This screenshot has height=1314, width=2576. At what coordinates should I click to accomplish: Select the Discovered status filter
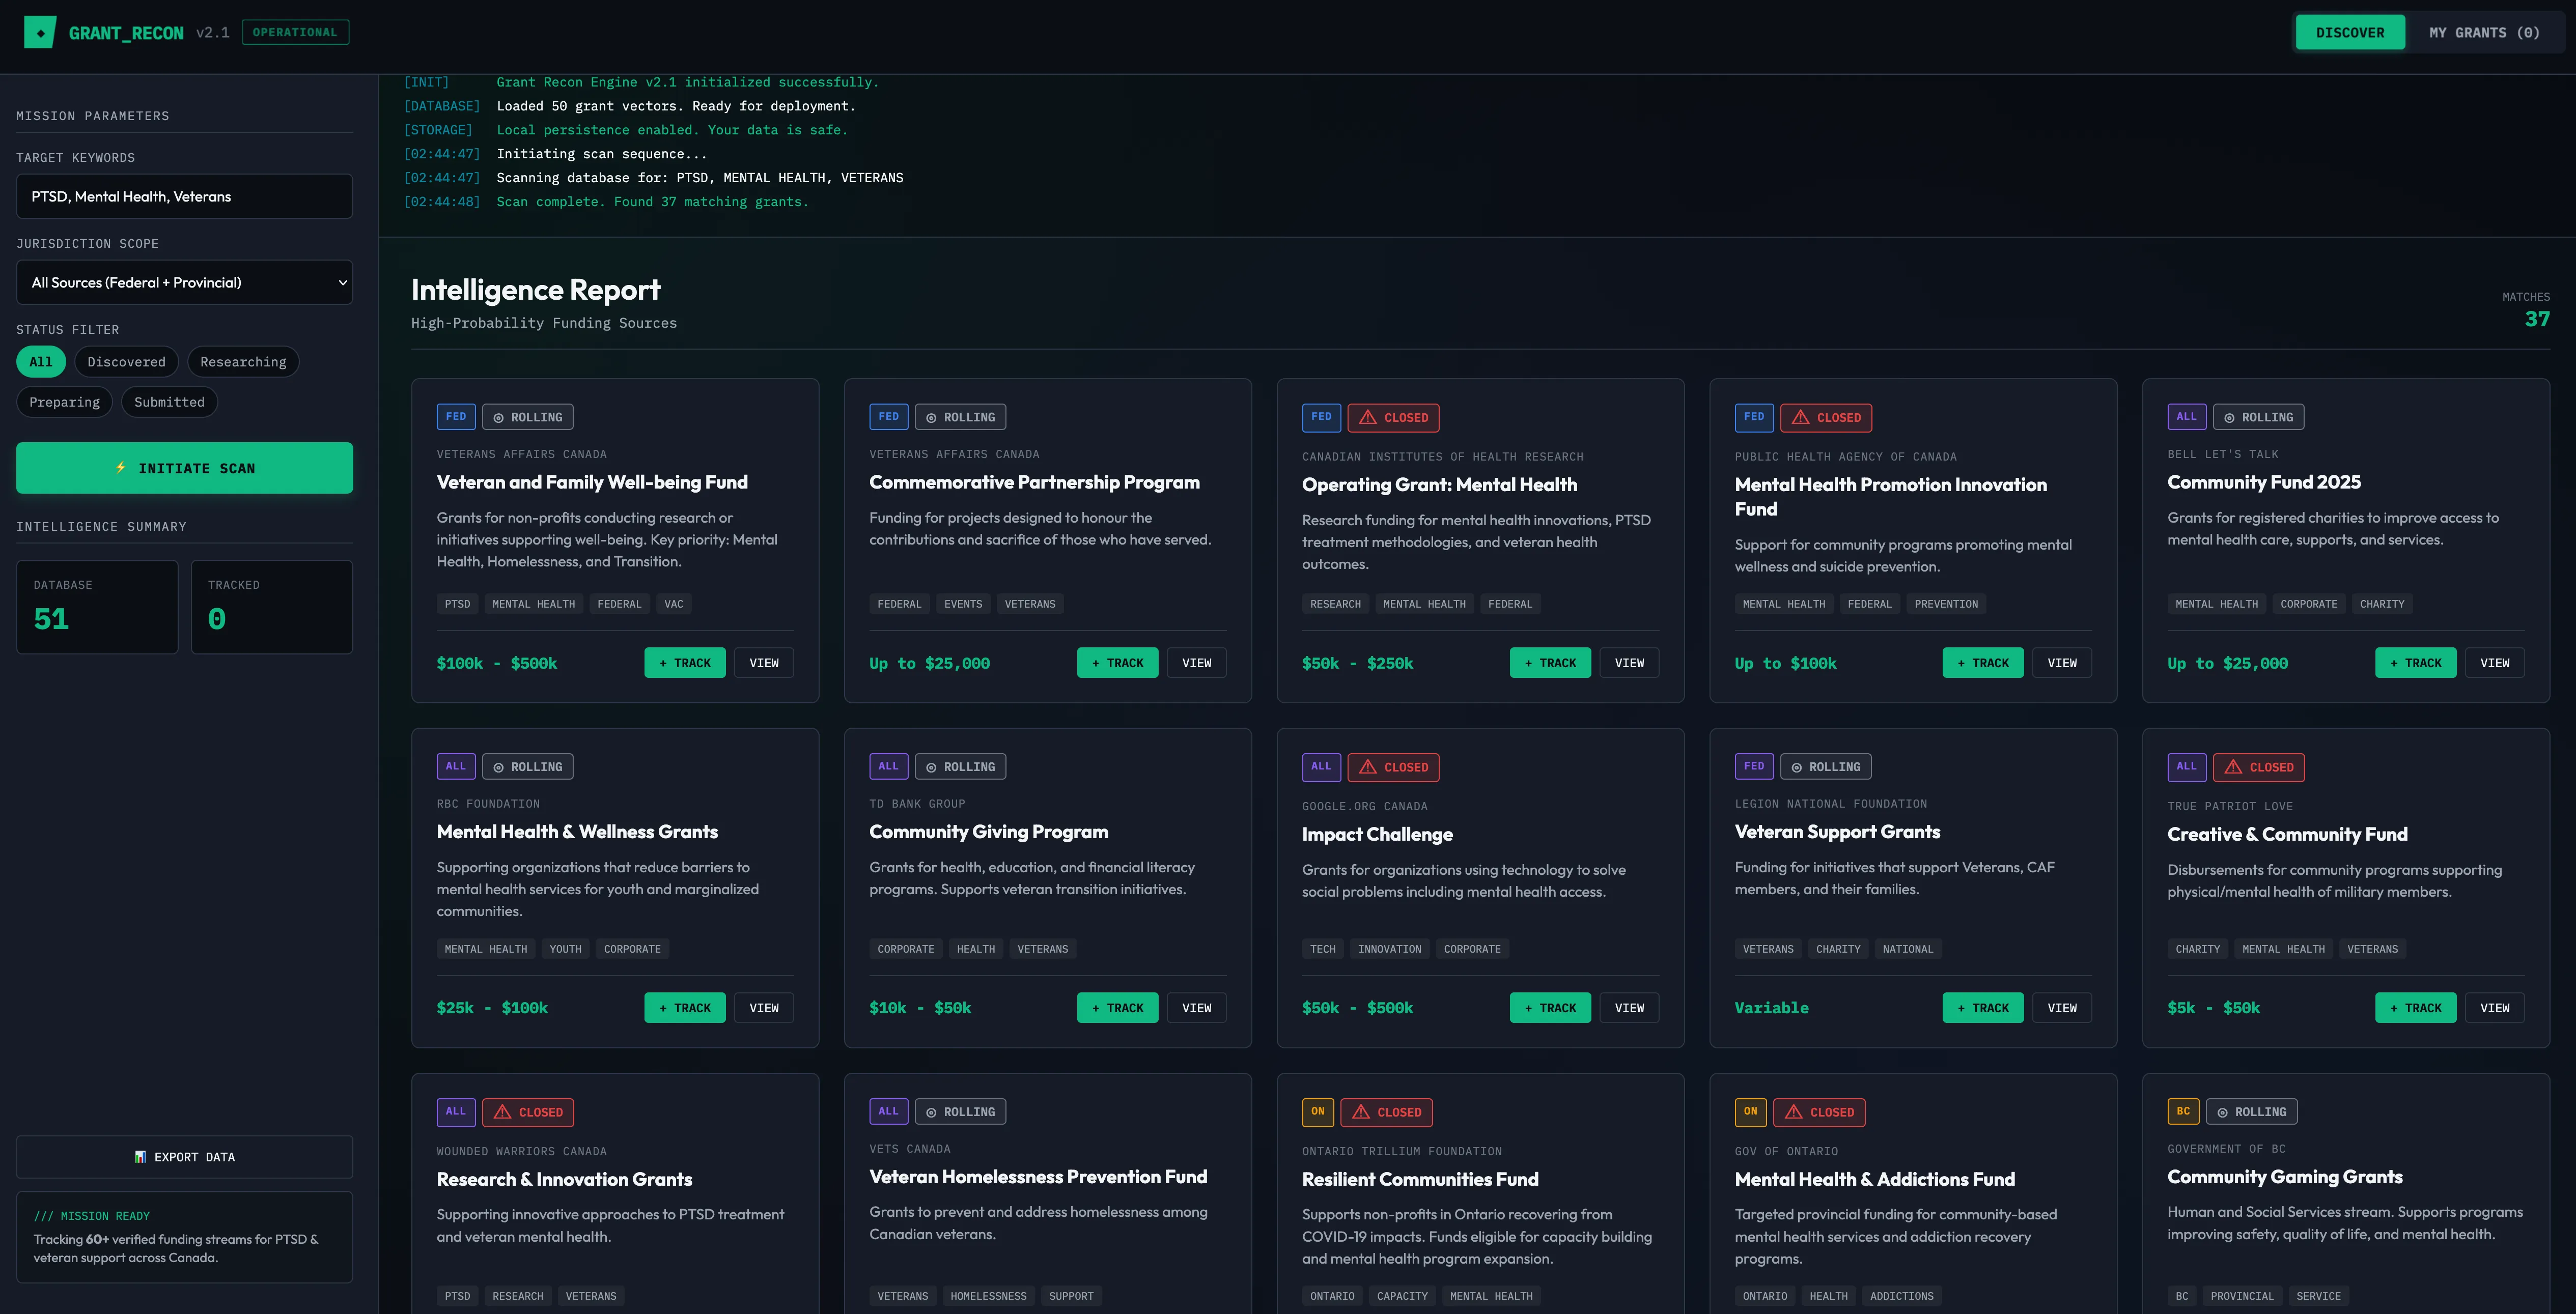[126, 362]
